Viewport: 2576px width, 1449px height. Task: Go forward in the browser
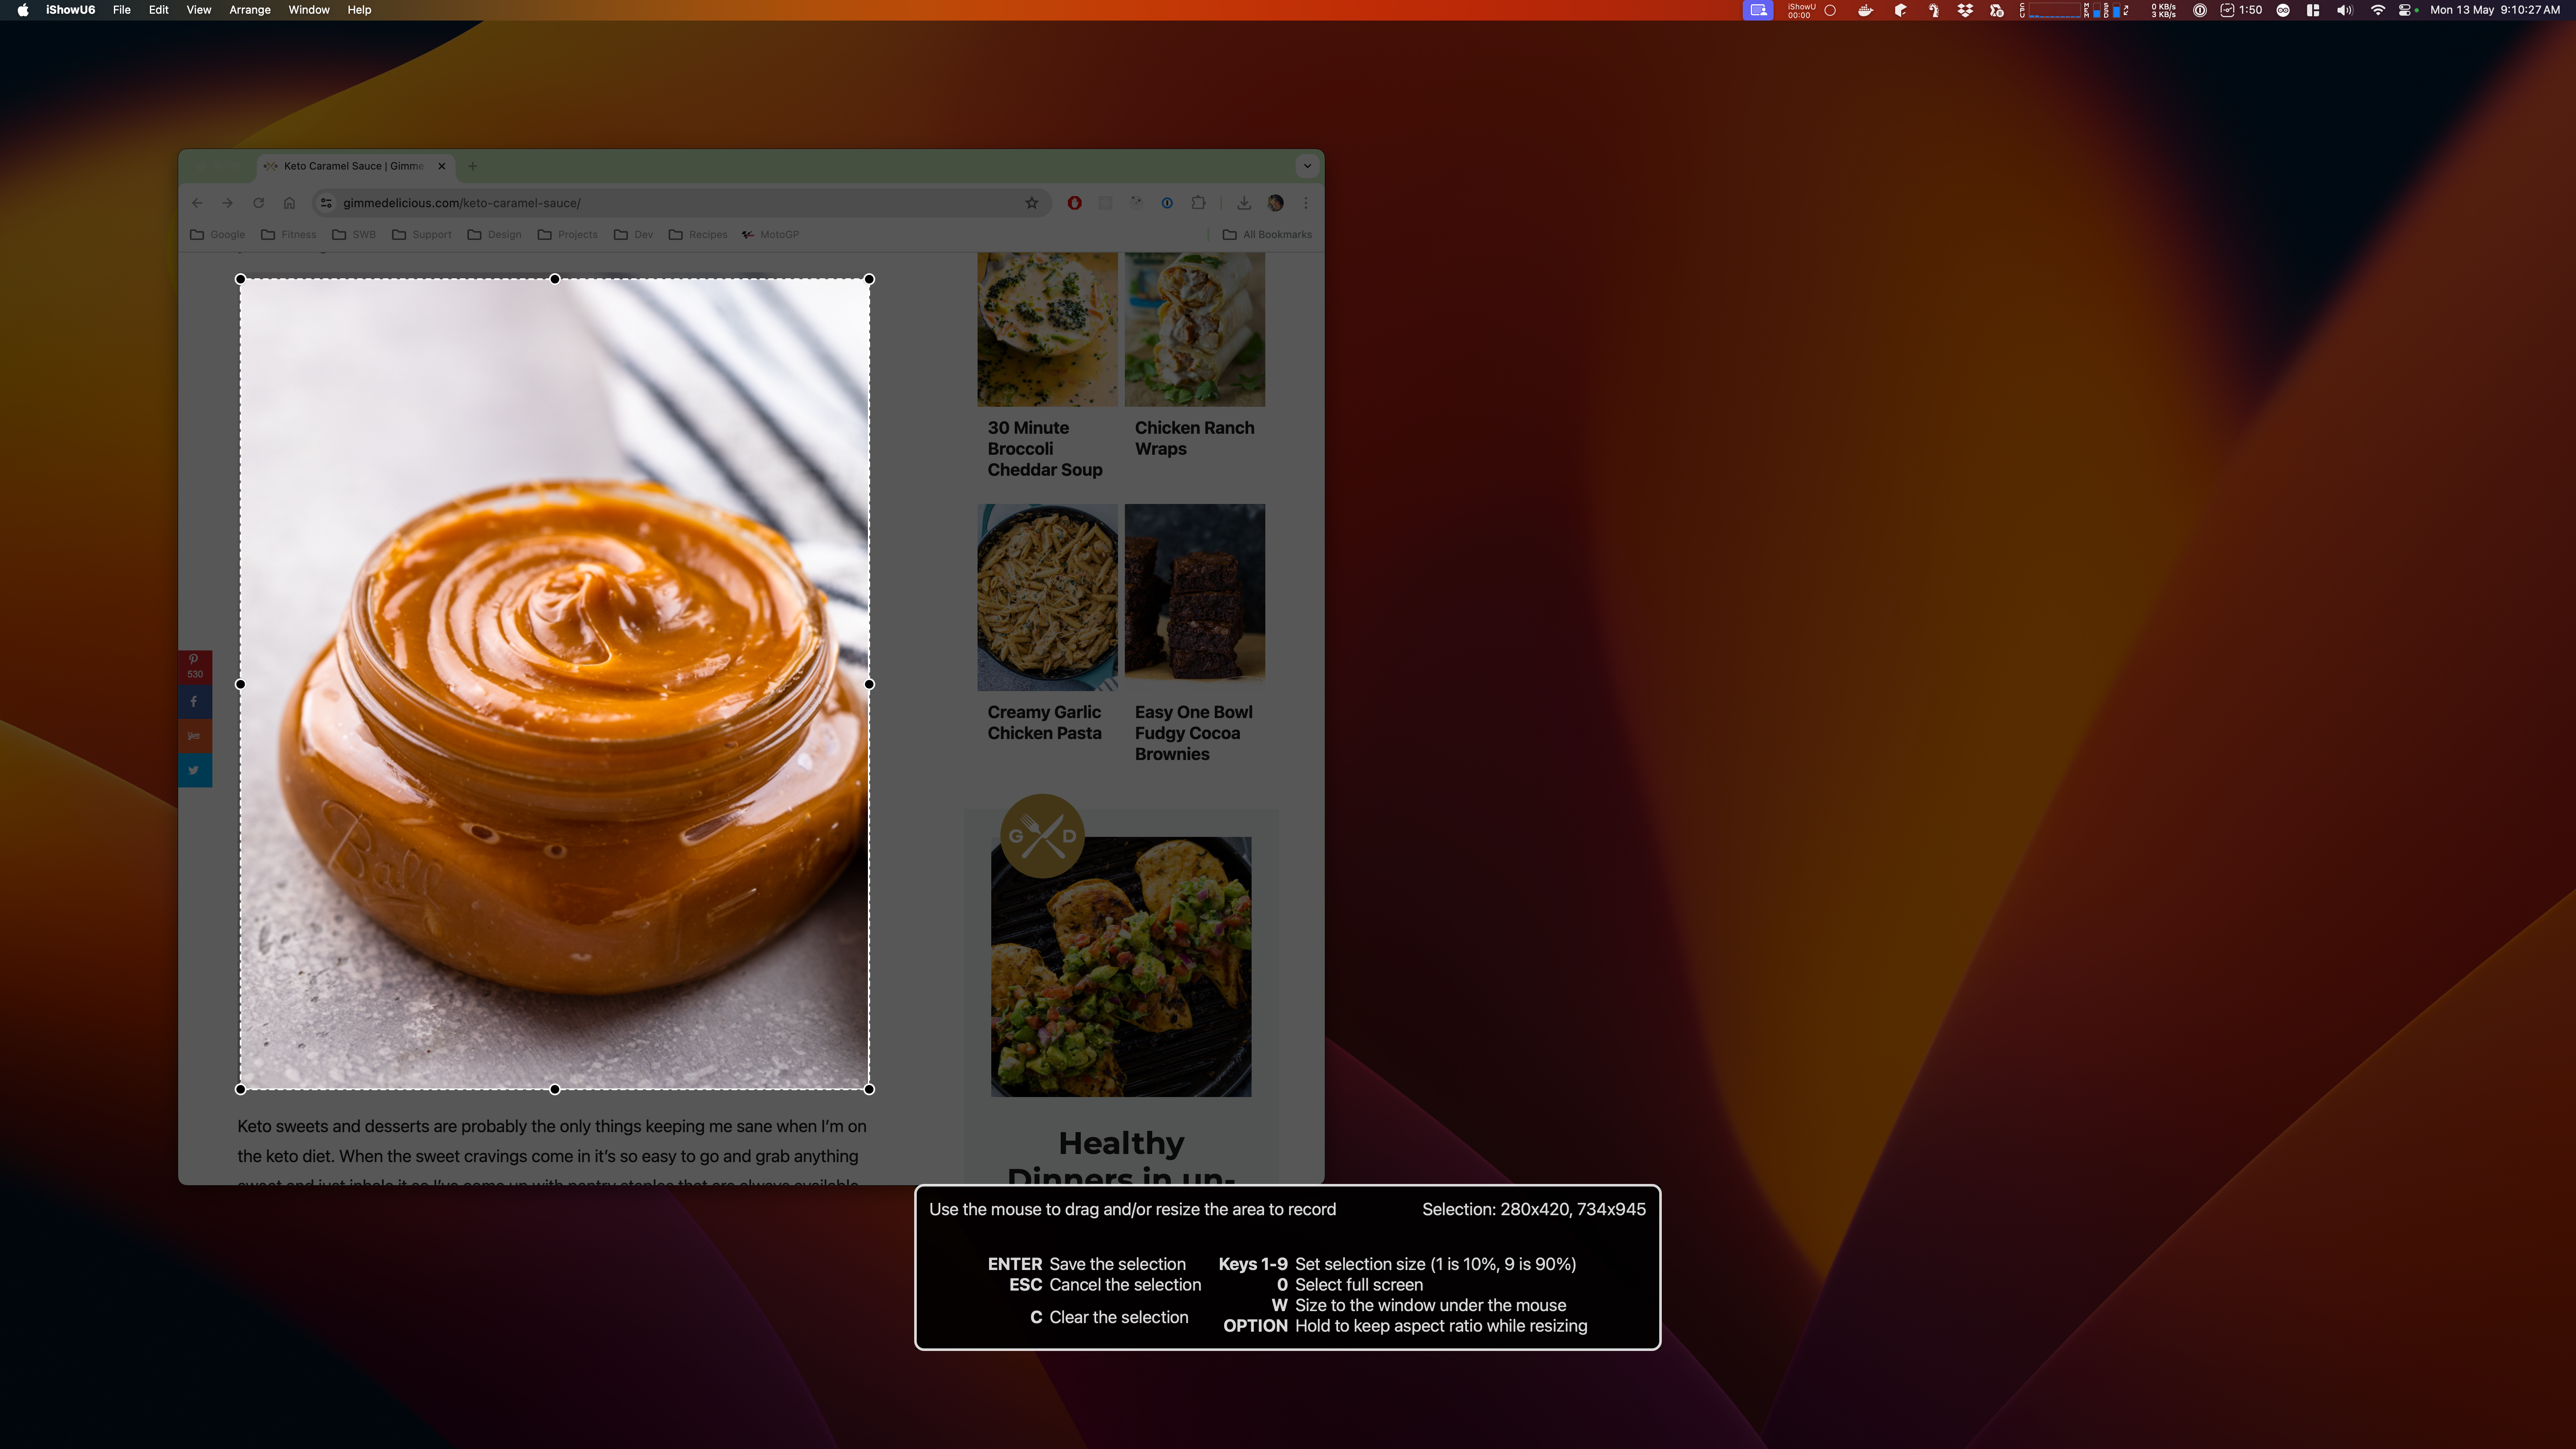click(x=228, y=203)
